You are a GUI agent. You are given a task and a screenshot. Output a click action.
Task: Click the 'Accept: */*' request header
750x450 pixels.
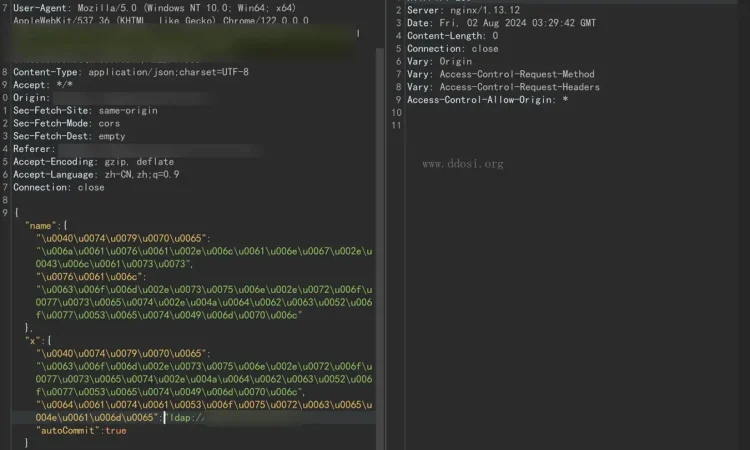[43, 85]
